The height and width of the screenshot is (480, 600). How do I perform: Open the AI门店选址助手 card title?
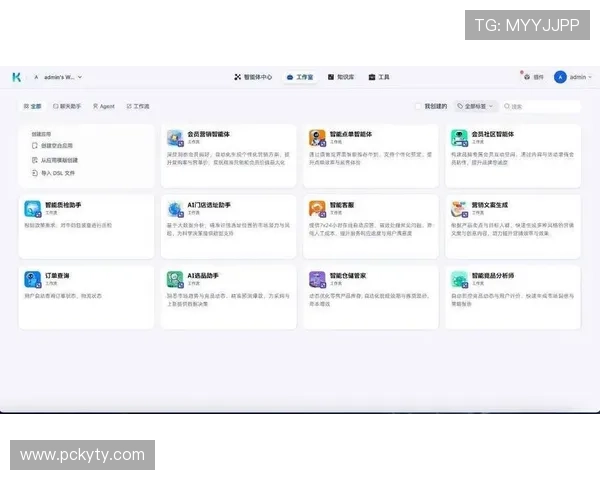pyautogui.click(x=209, y=205)
